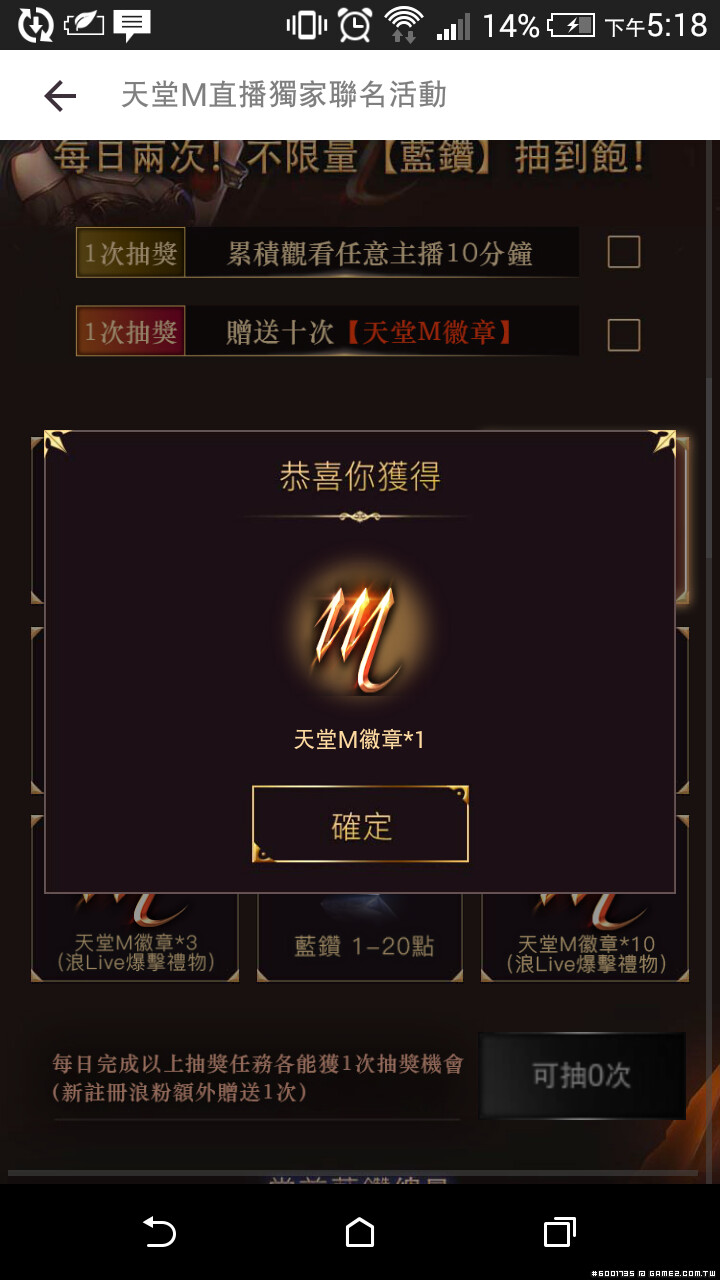Tap the 累積觀看任意主播10分鐘 task row
Image resolution: width=720 pixels, height=1280 pixels.
click(328, 252)
